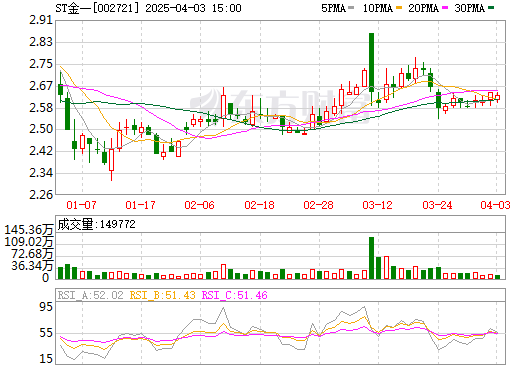Click the RSI_B indicator label
Screen dimensions: 520x365
click(x=162, y=295)
